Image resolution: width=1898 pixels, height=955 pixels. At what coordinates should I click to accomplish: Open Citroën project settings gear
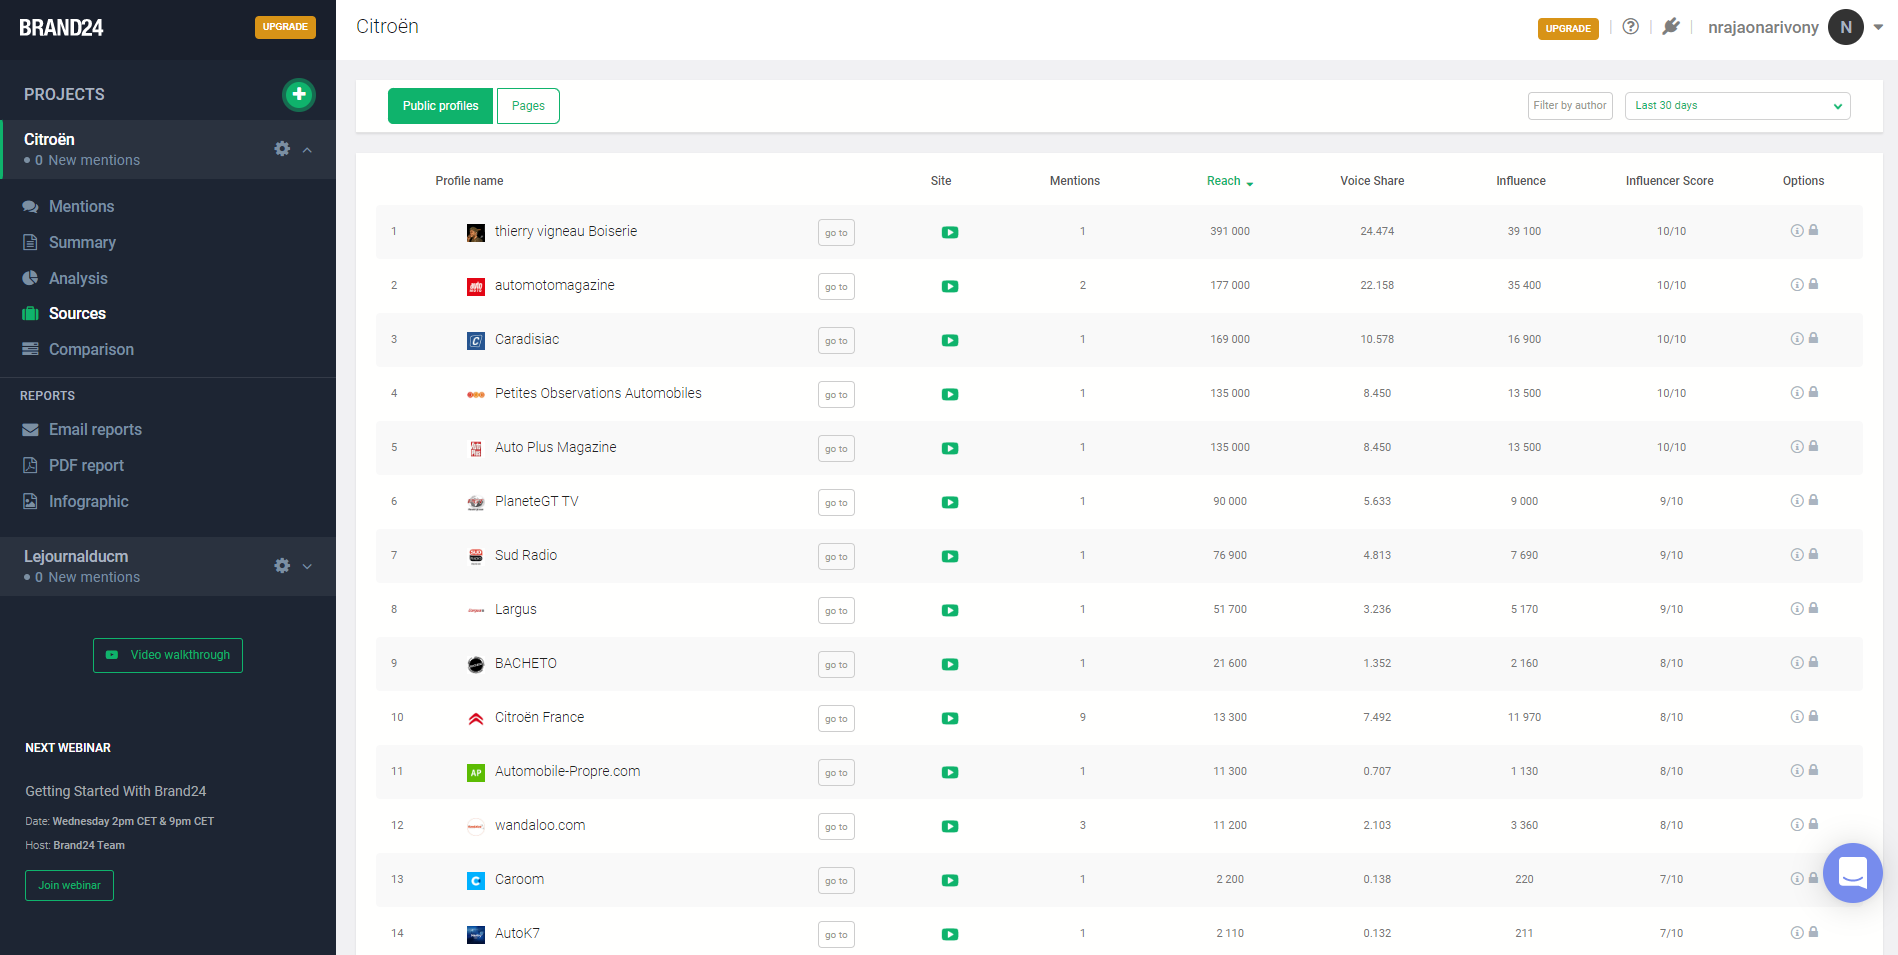coord(282,149)
